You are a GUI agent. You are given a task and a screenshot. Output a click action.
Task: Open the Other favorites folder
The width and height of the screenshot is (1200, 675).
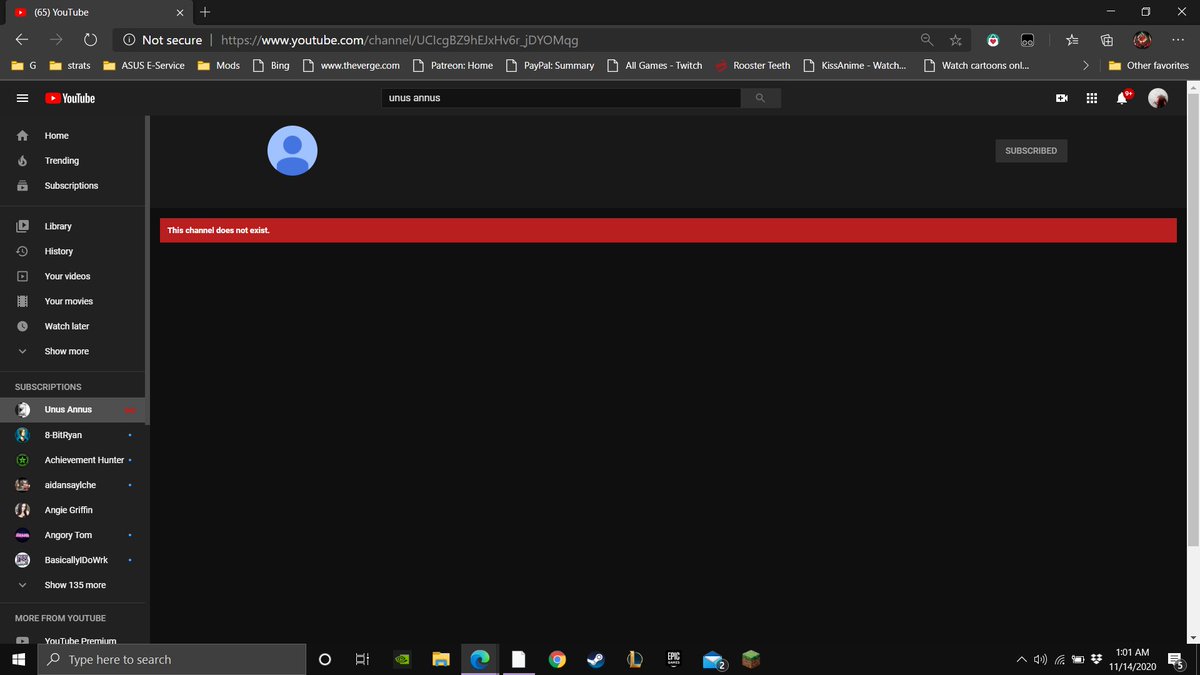[x=1150, y=65]
